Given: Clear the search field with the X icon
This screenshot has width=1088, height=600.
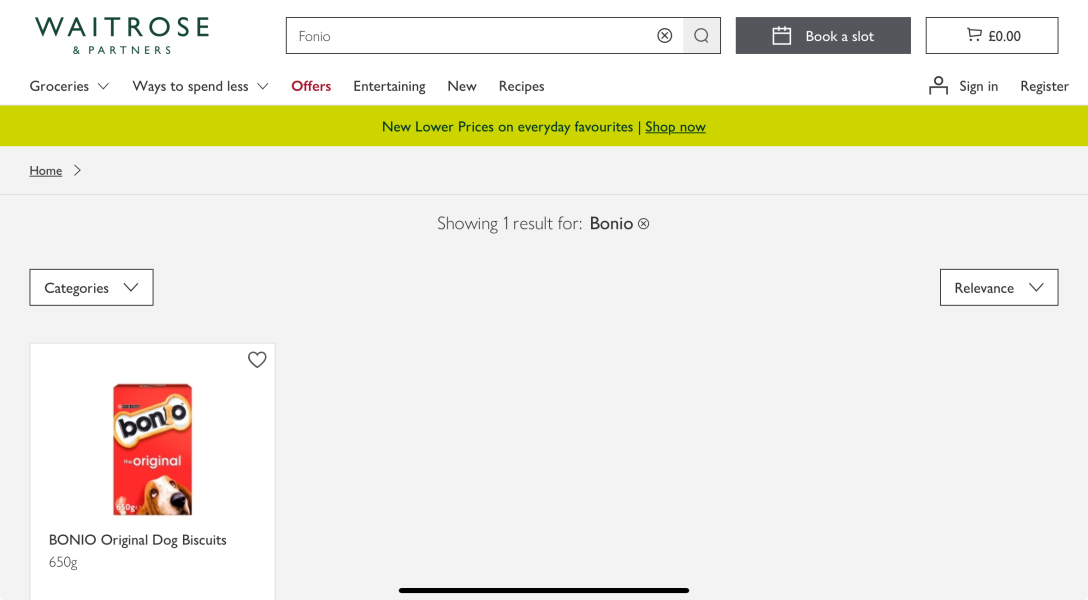Looking at the screenshot, I should 665,35.
